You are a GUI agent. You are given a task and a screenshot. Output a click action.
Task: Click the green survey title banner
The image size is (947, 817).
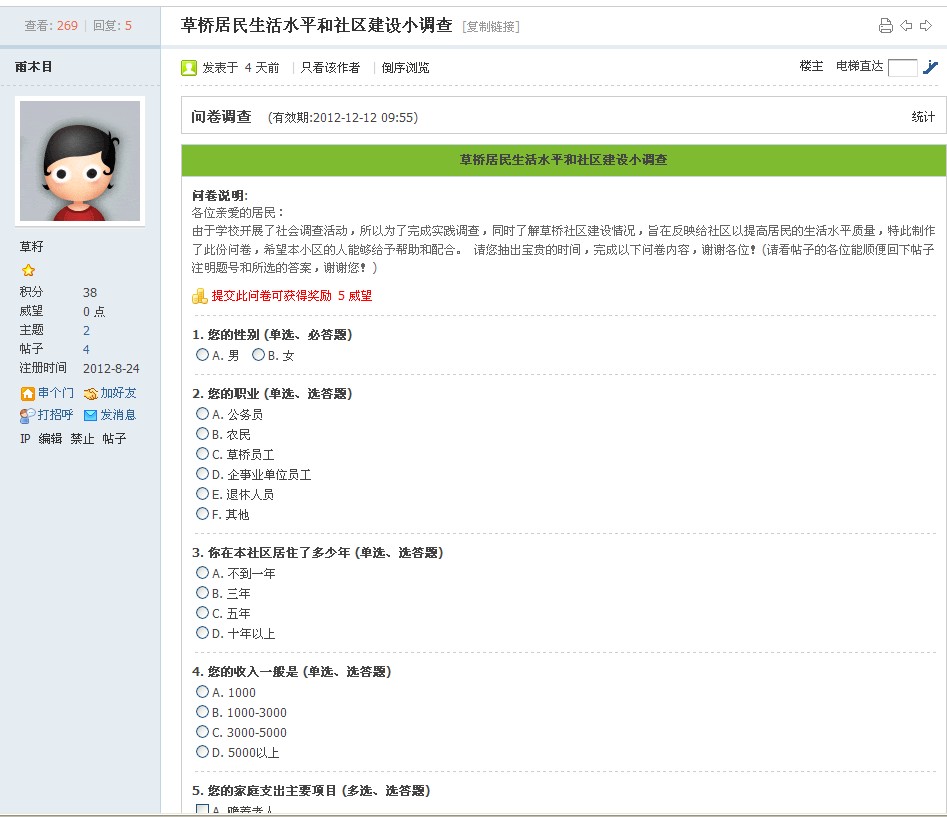point(563,160)
